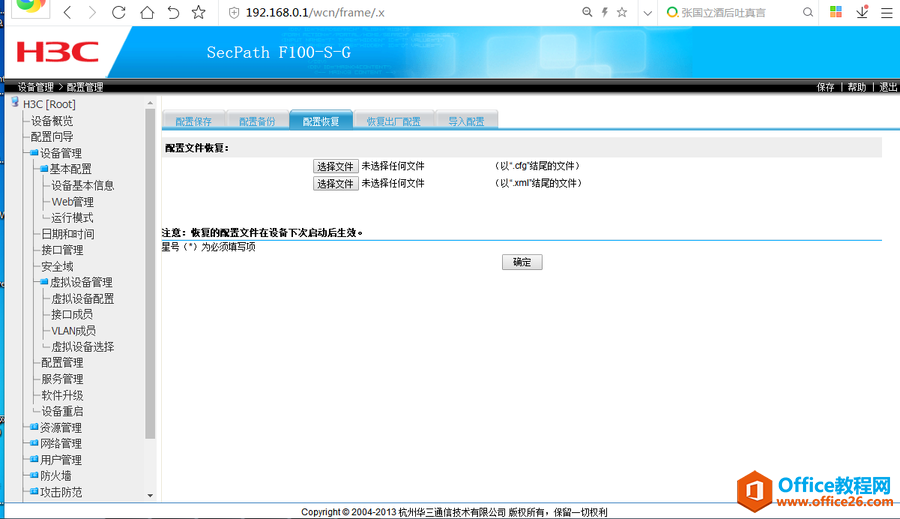Collapse the 基本配置 folder icon
900x519 pixels.
tap(44, 169)
